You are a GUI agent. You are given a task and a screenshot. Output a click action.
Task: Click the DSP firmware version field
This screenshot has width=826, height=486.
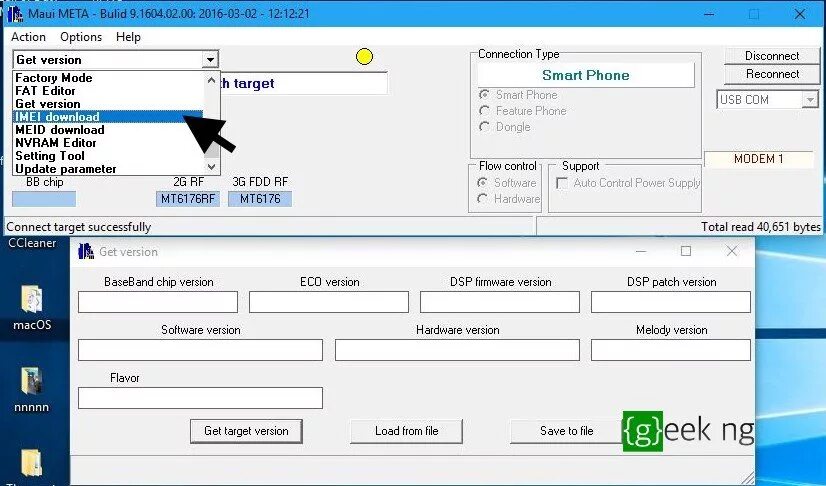tap(500, 302)
